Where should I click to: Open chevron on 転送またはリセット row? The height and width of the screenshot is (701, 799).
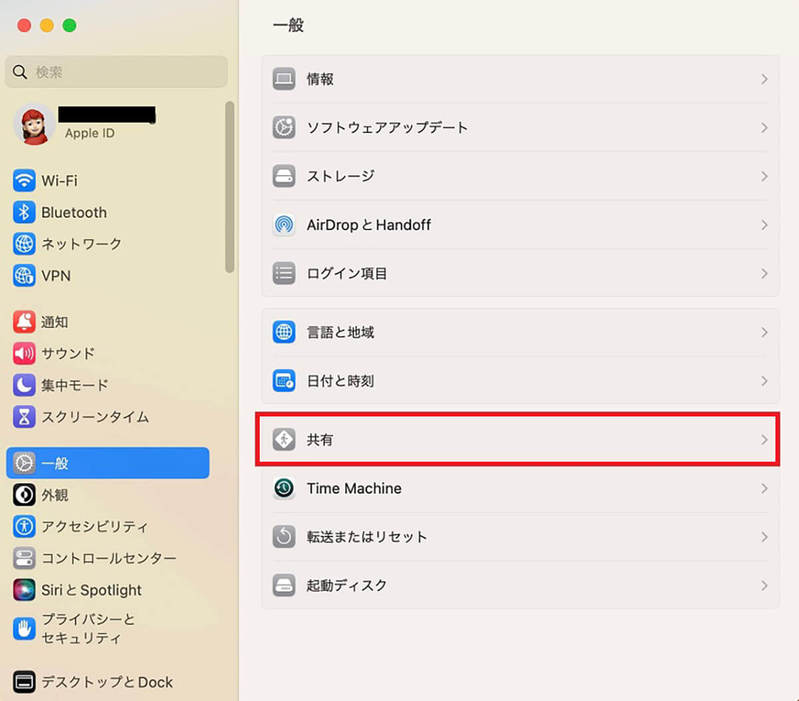pyautogui.click(x=764, y=537)
